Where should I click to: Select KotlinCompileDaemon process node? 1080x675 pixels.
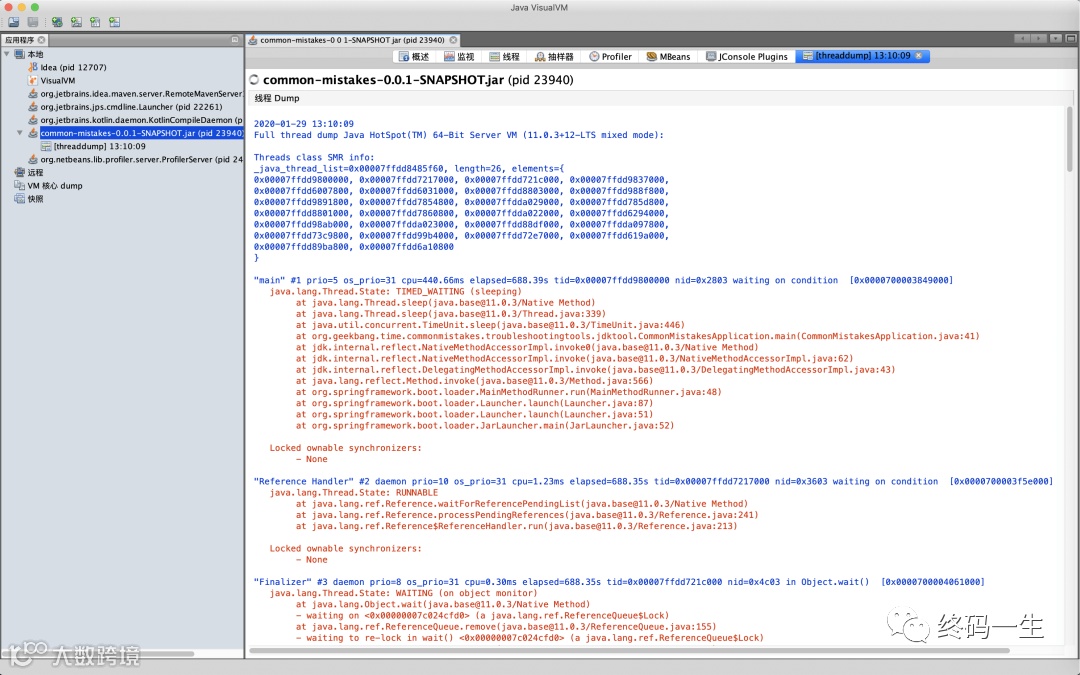[x=141, y=119]
